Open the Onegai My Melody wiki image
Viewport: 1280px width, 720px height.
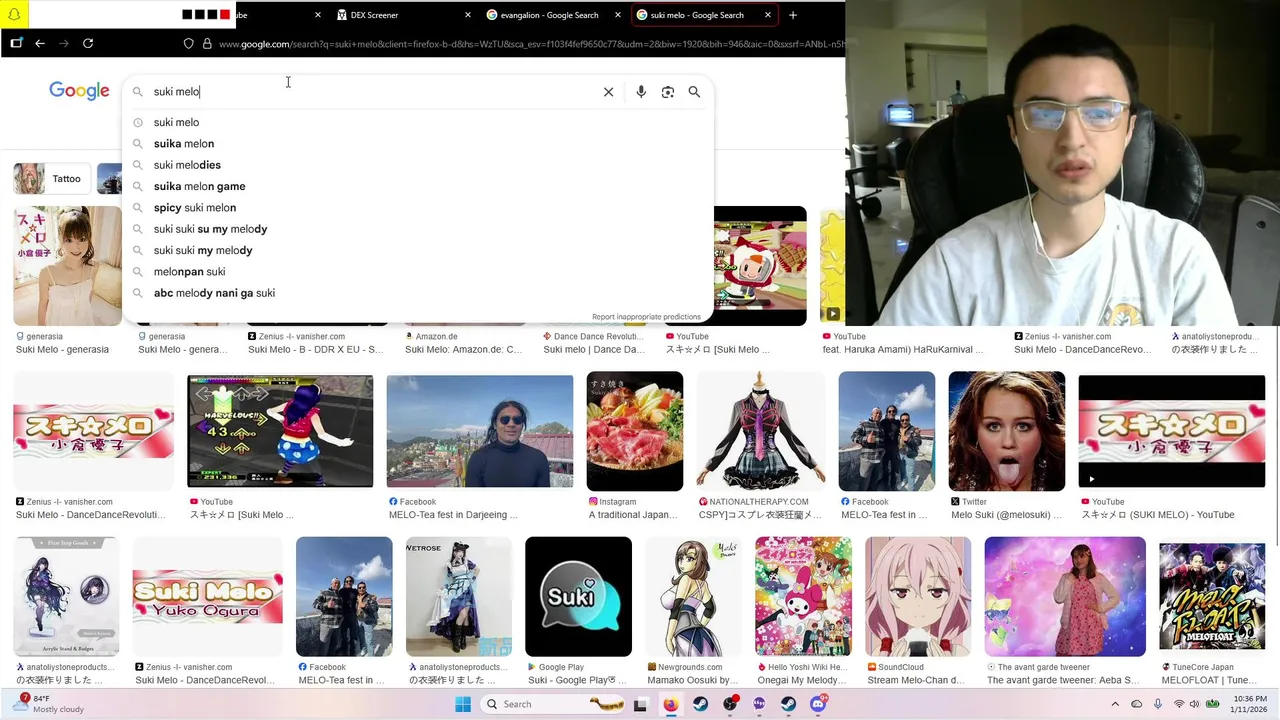pos(803,597)
